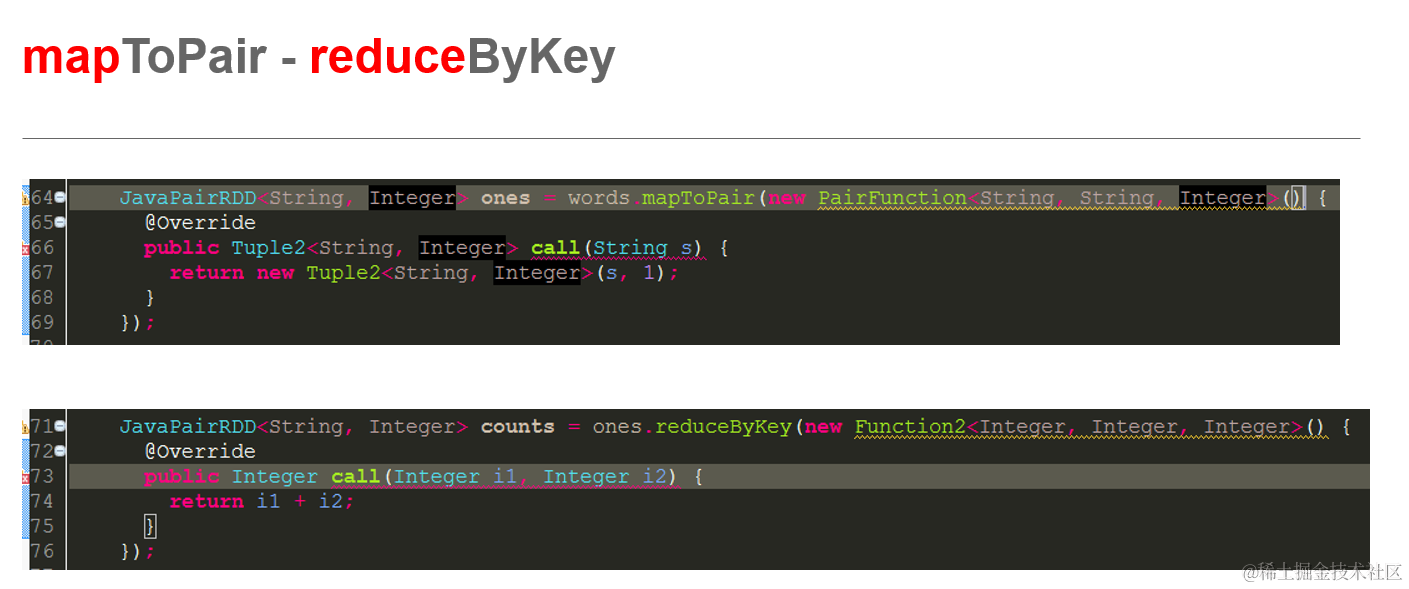Click the 'i1 + i2' expression on line 74
The width and height of the screenshot is (1409, 589).
pos(299,502)
